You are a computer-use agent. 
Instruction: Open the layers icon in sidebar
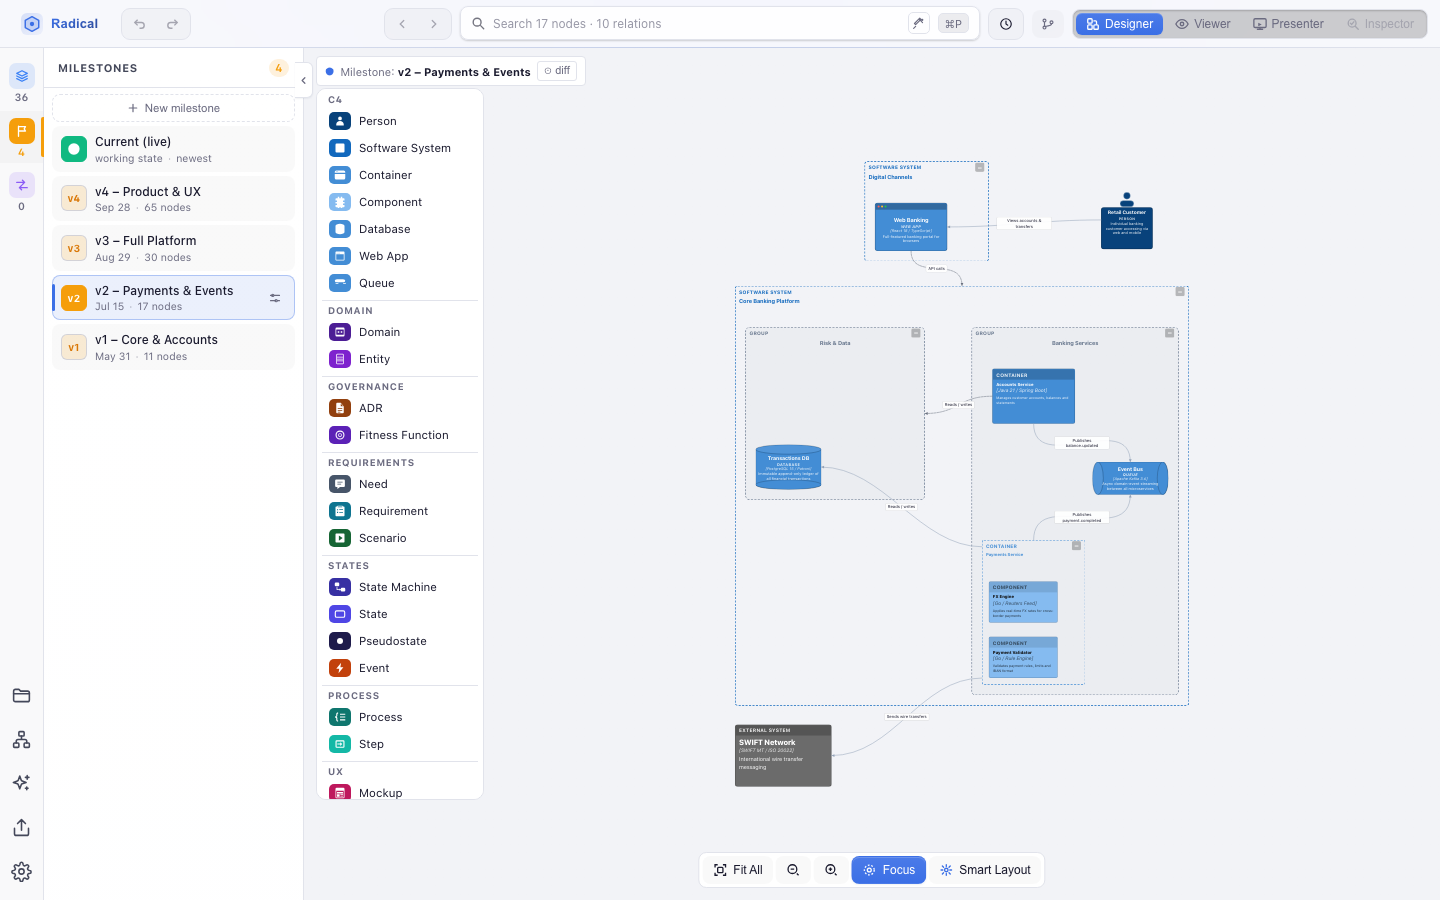tap(22, 76)
